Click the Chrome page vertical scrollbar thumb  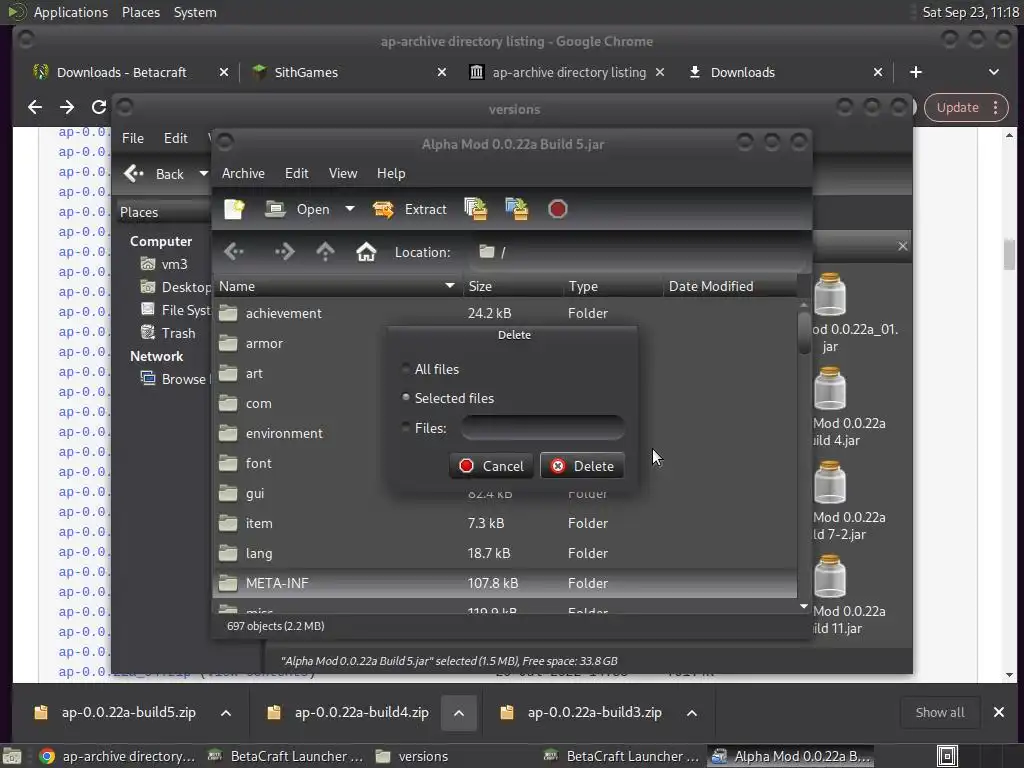[1009, 255]
